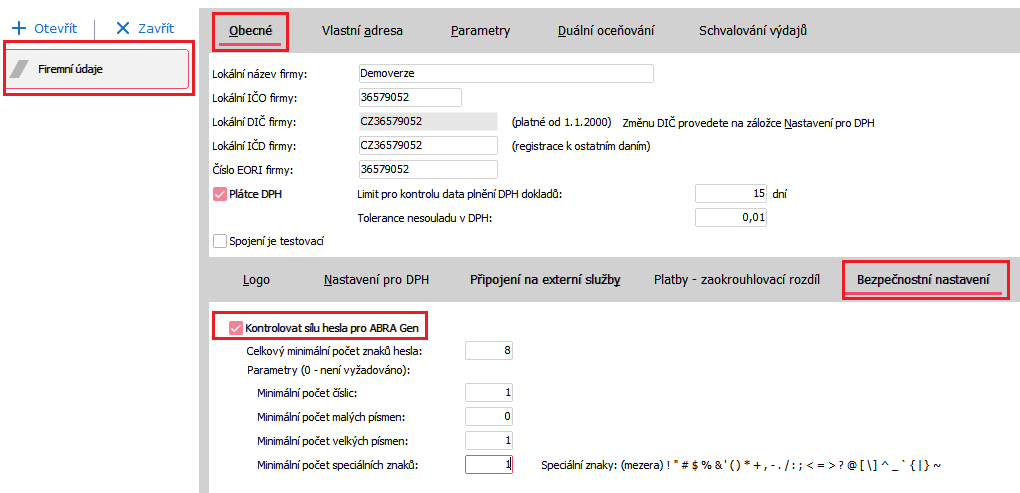Select Firemní údaje item in left panel
Viewport: 1020px width, 493px height.
coord(98,69)
